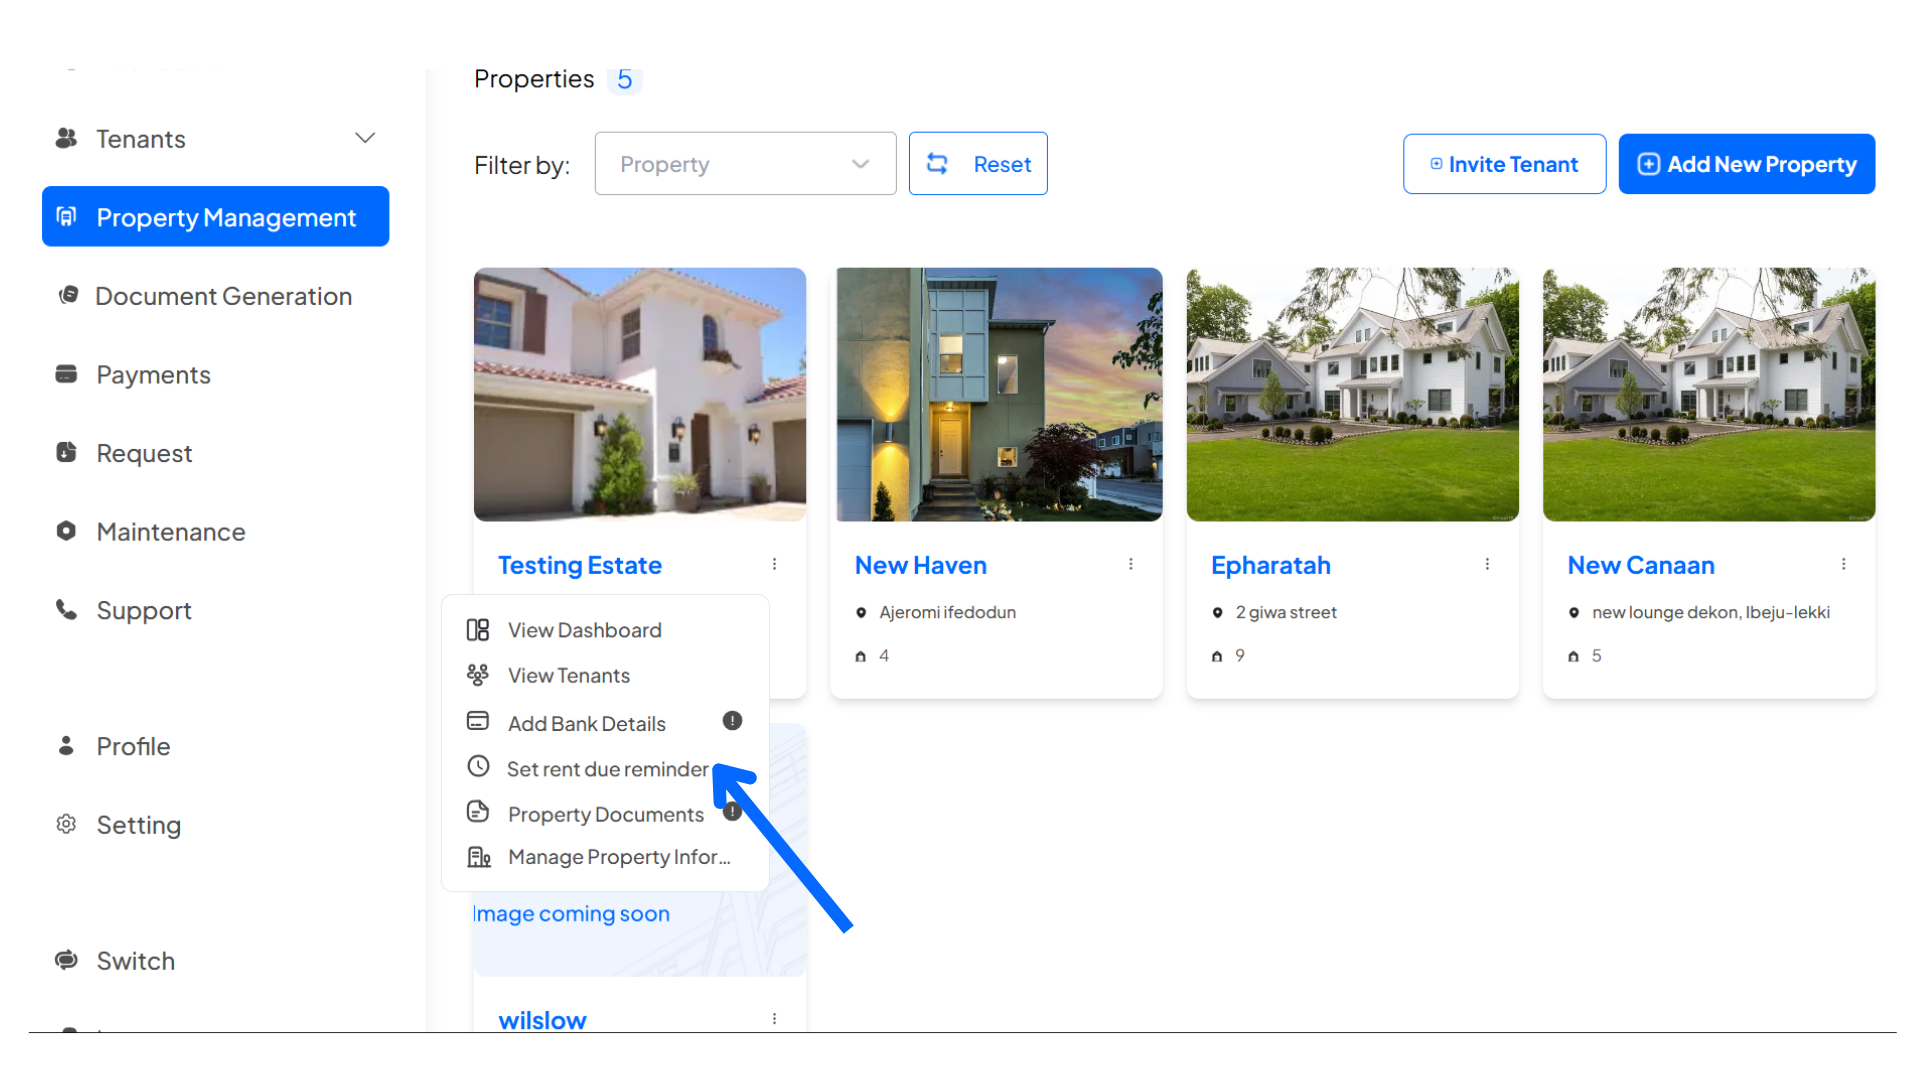This screenshot has width=1920, height=1080.
Task: Click the three-dot menu on New Haven
Action: click(1130, 564)
